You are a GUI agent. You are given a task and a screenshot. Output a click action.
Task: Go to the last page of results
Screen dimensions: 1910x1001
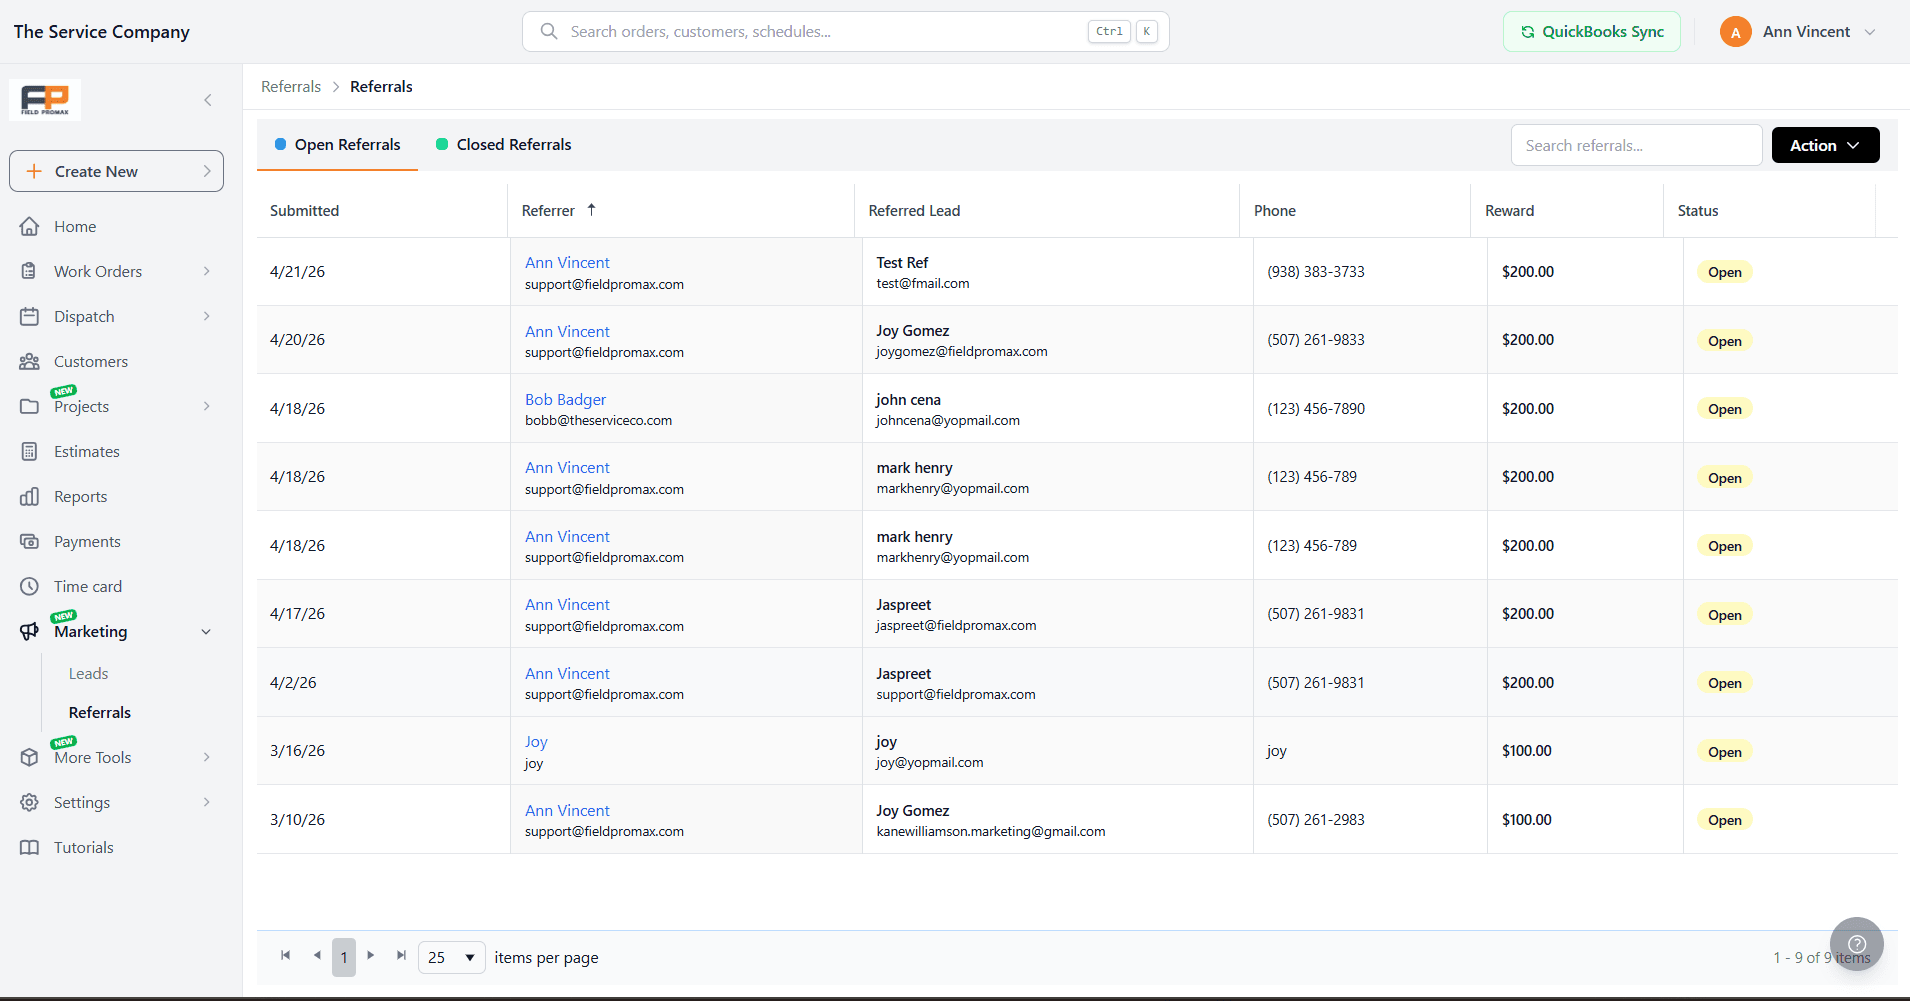click(401, 956)
